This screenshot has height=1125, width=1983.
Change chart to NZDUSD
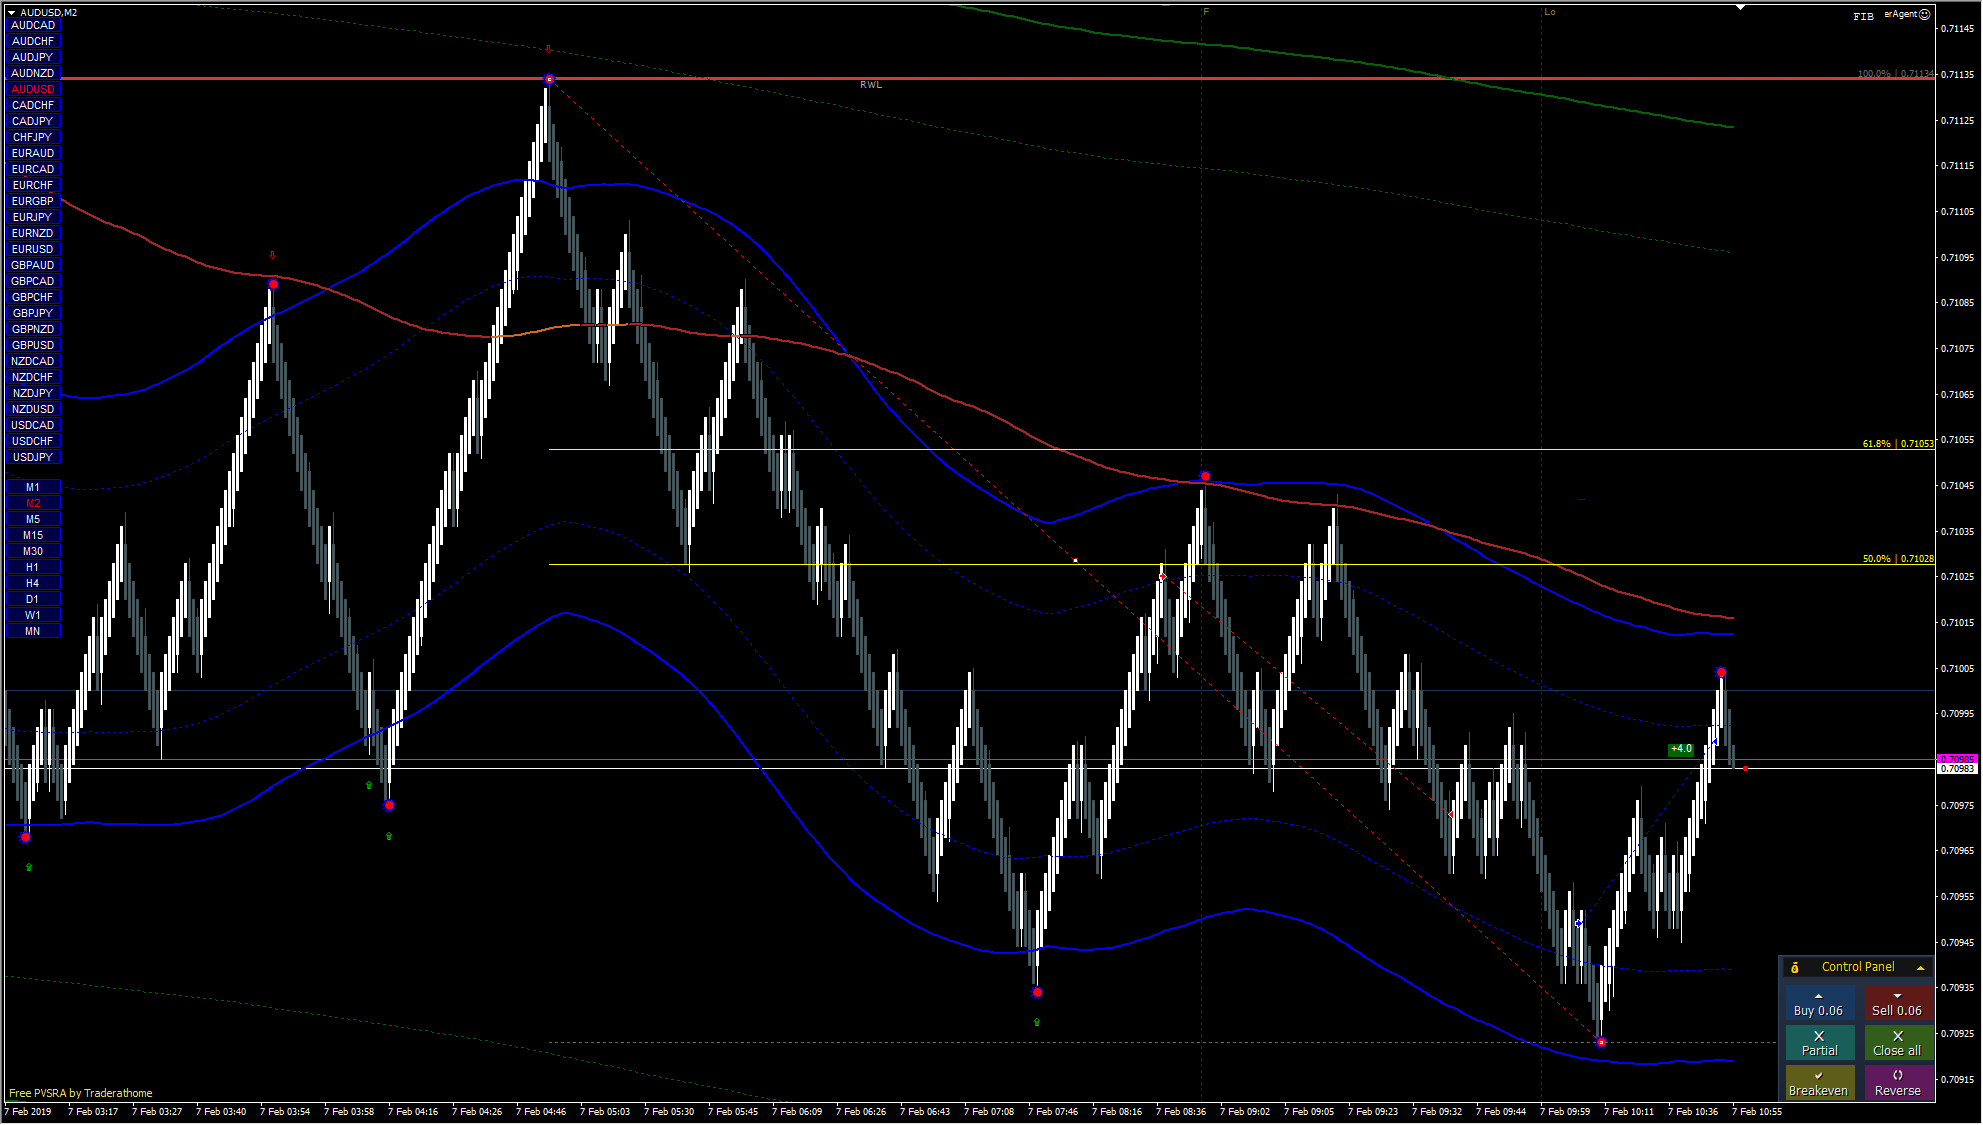[33, 409]
